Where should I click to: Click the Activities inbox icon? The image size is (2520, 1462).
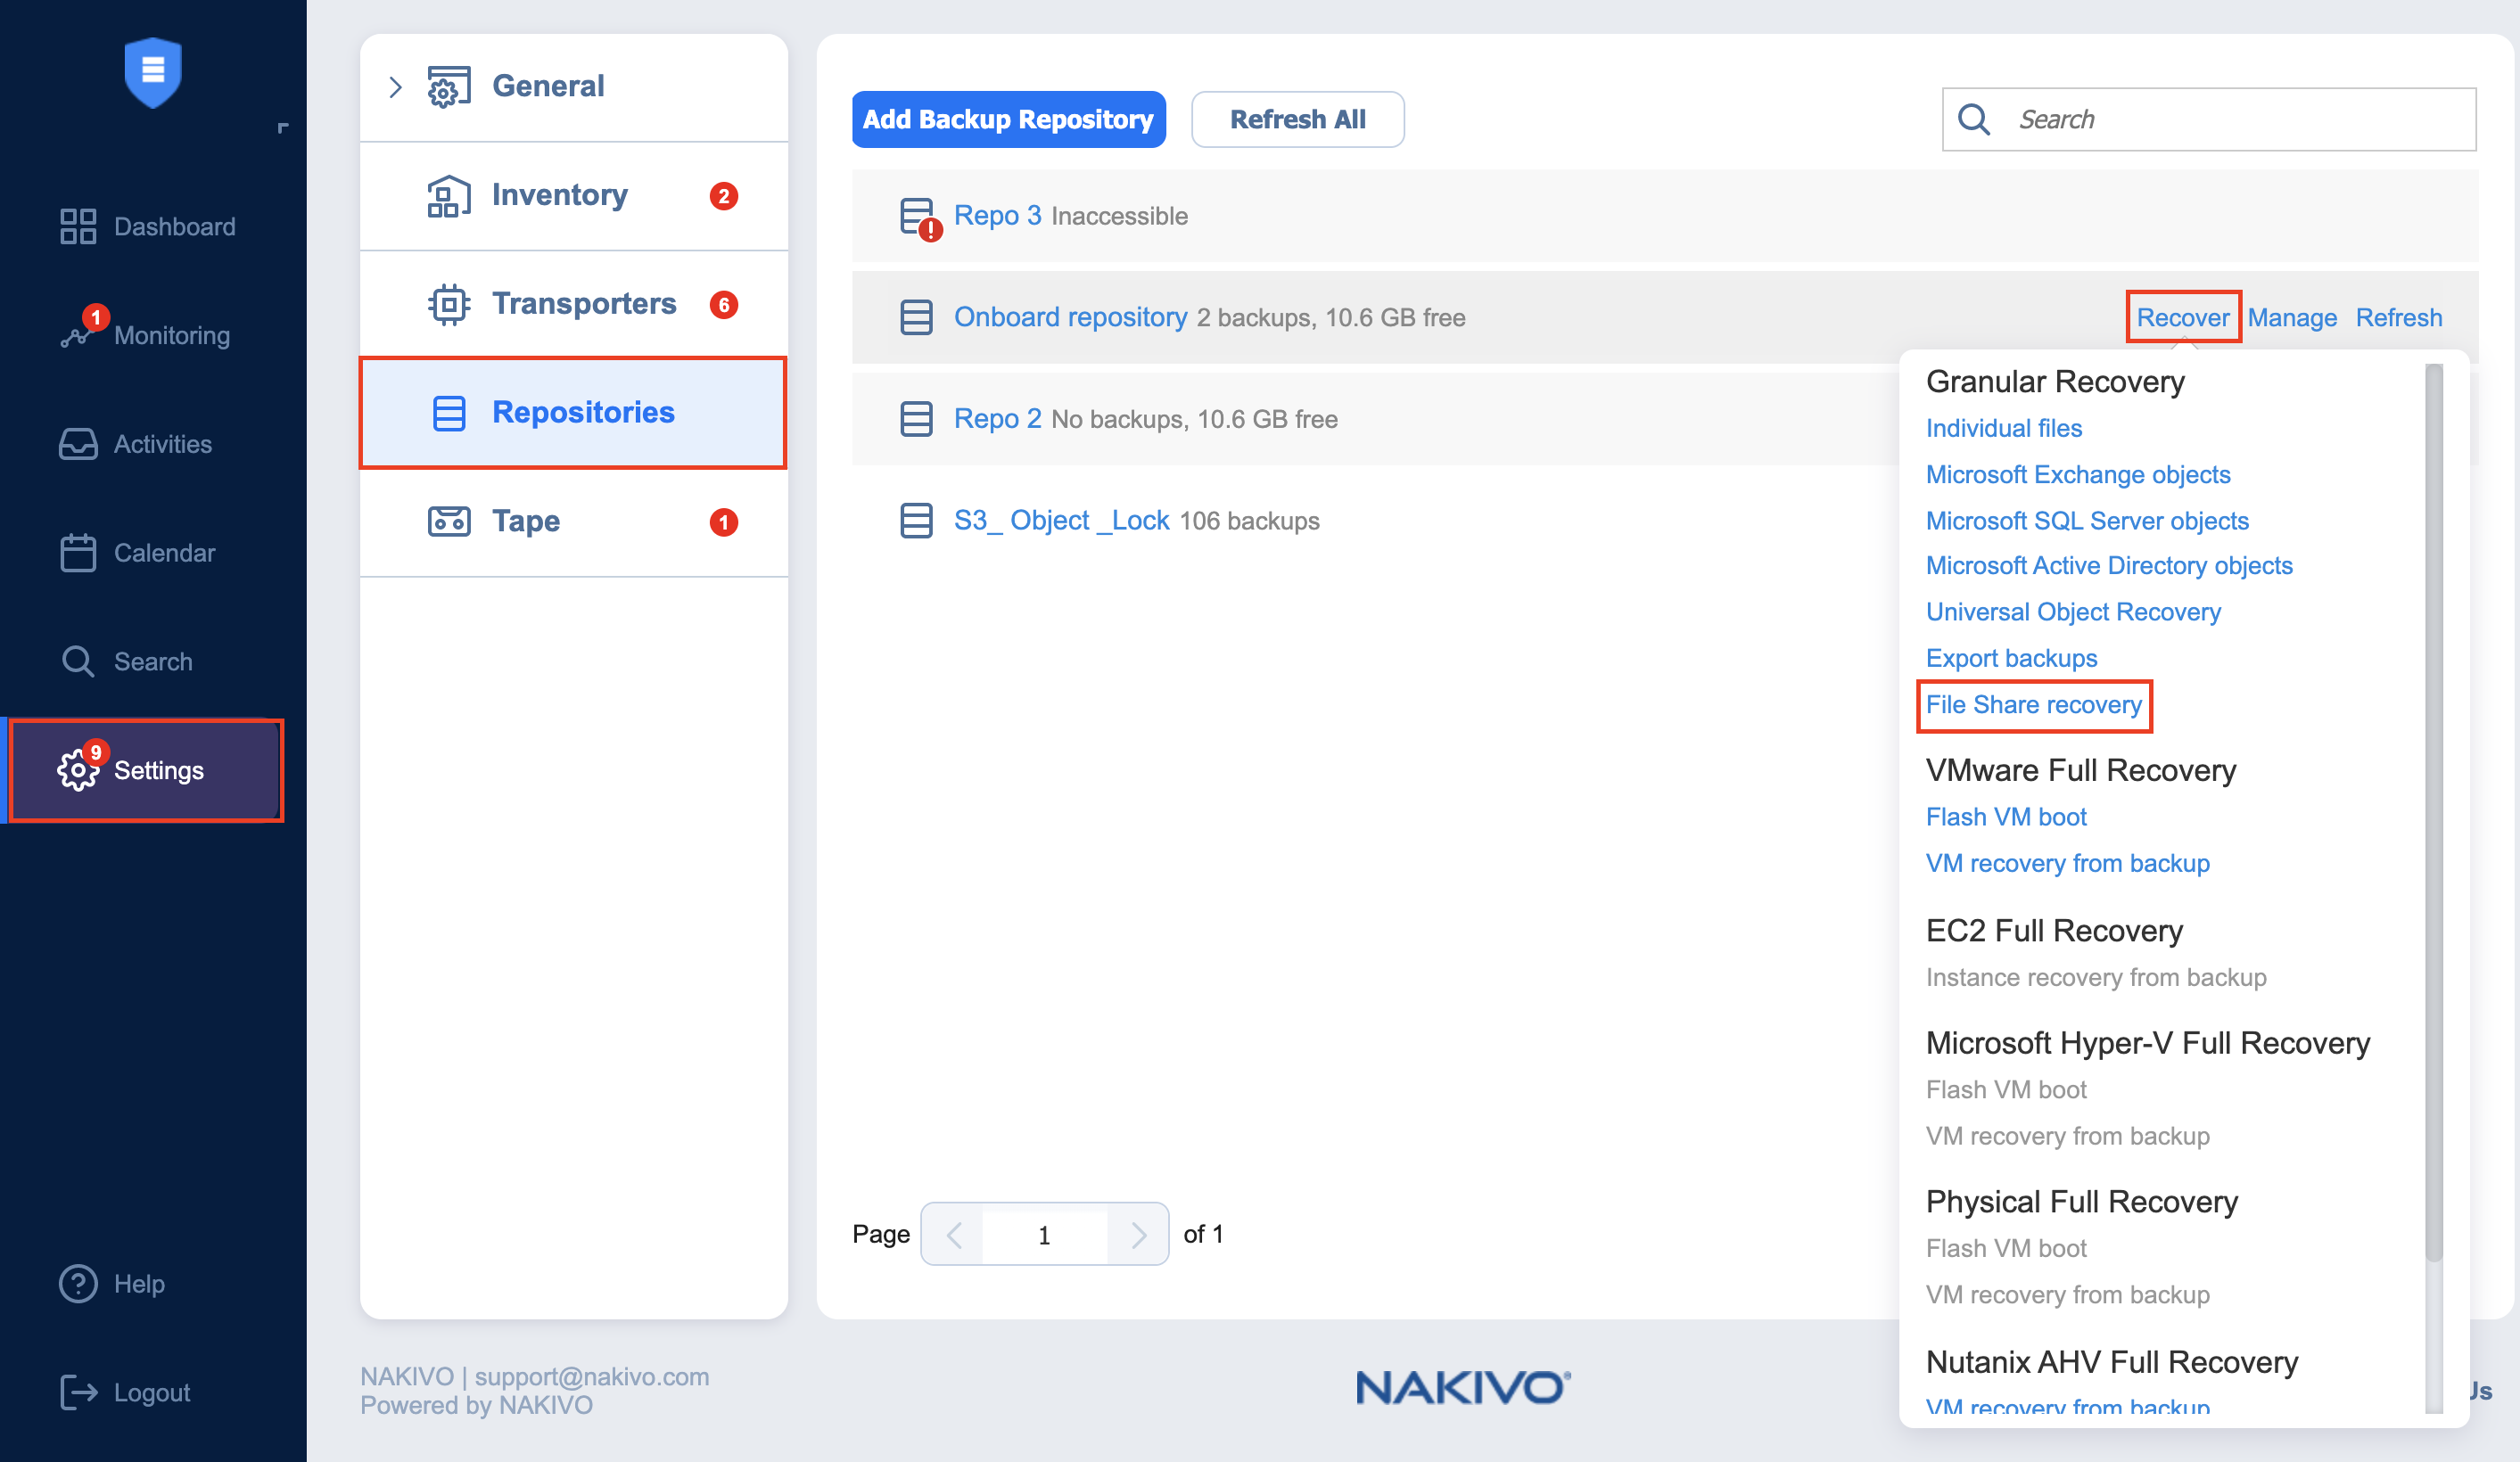(78, 444)
